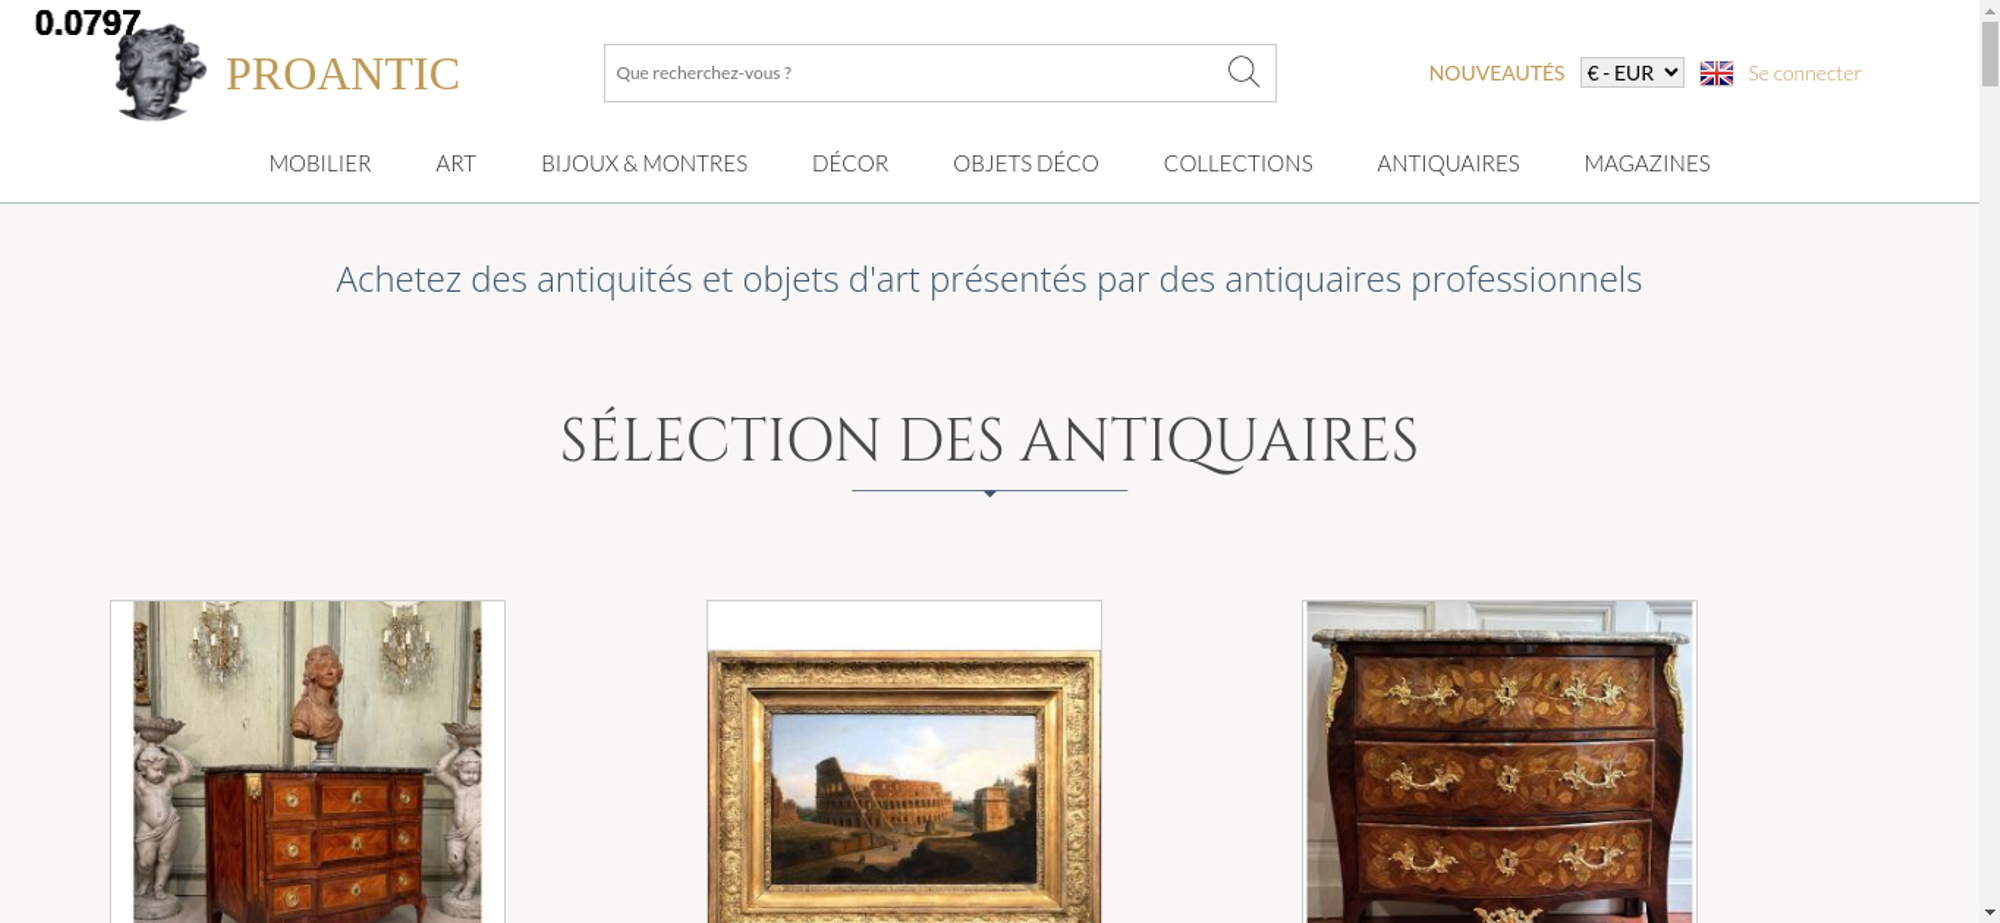Switch language via the British flag icon
The image size is (2000, 923).
(1716, 73)
